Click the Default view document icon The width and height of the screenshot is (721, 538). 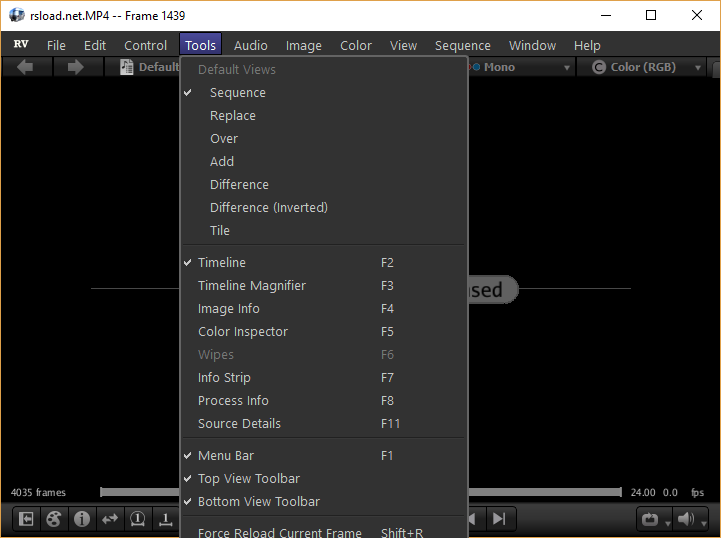(126, 67)
